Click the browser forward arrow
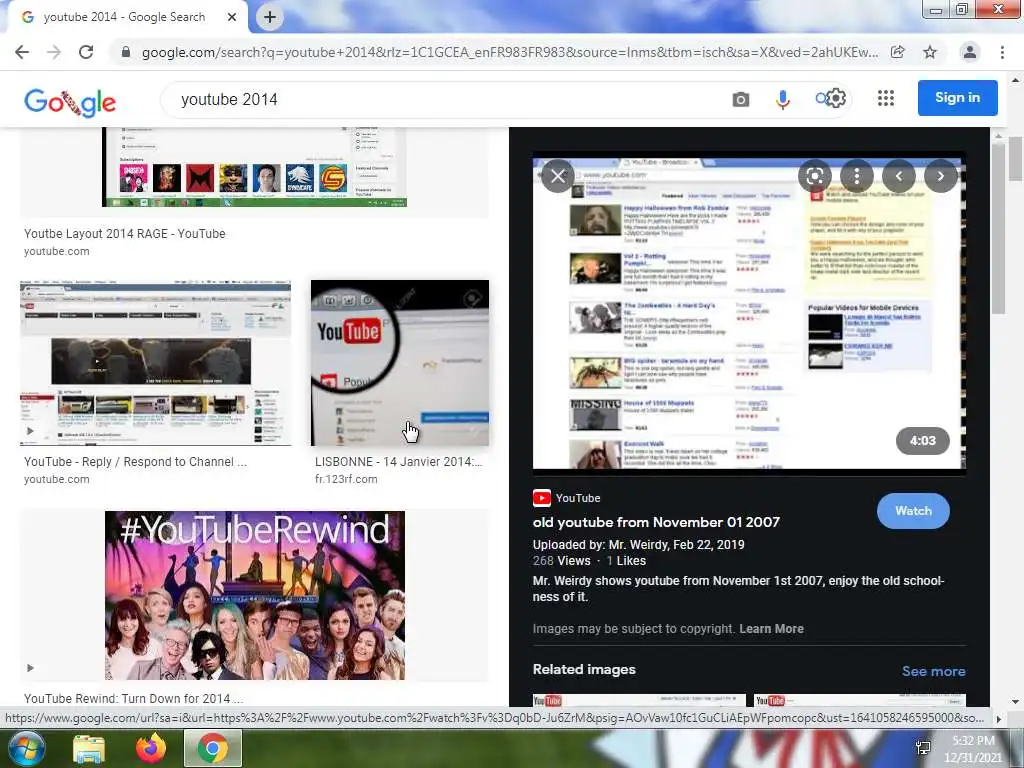This screenshot has height=768, width=1024. tap(54, 52)
